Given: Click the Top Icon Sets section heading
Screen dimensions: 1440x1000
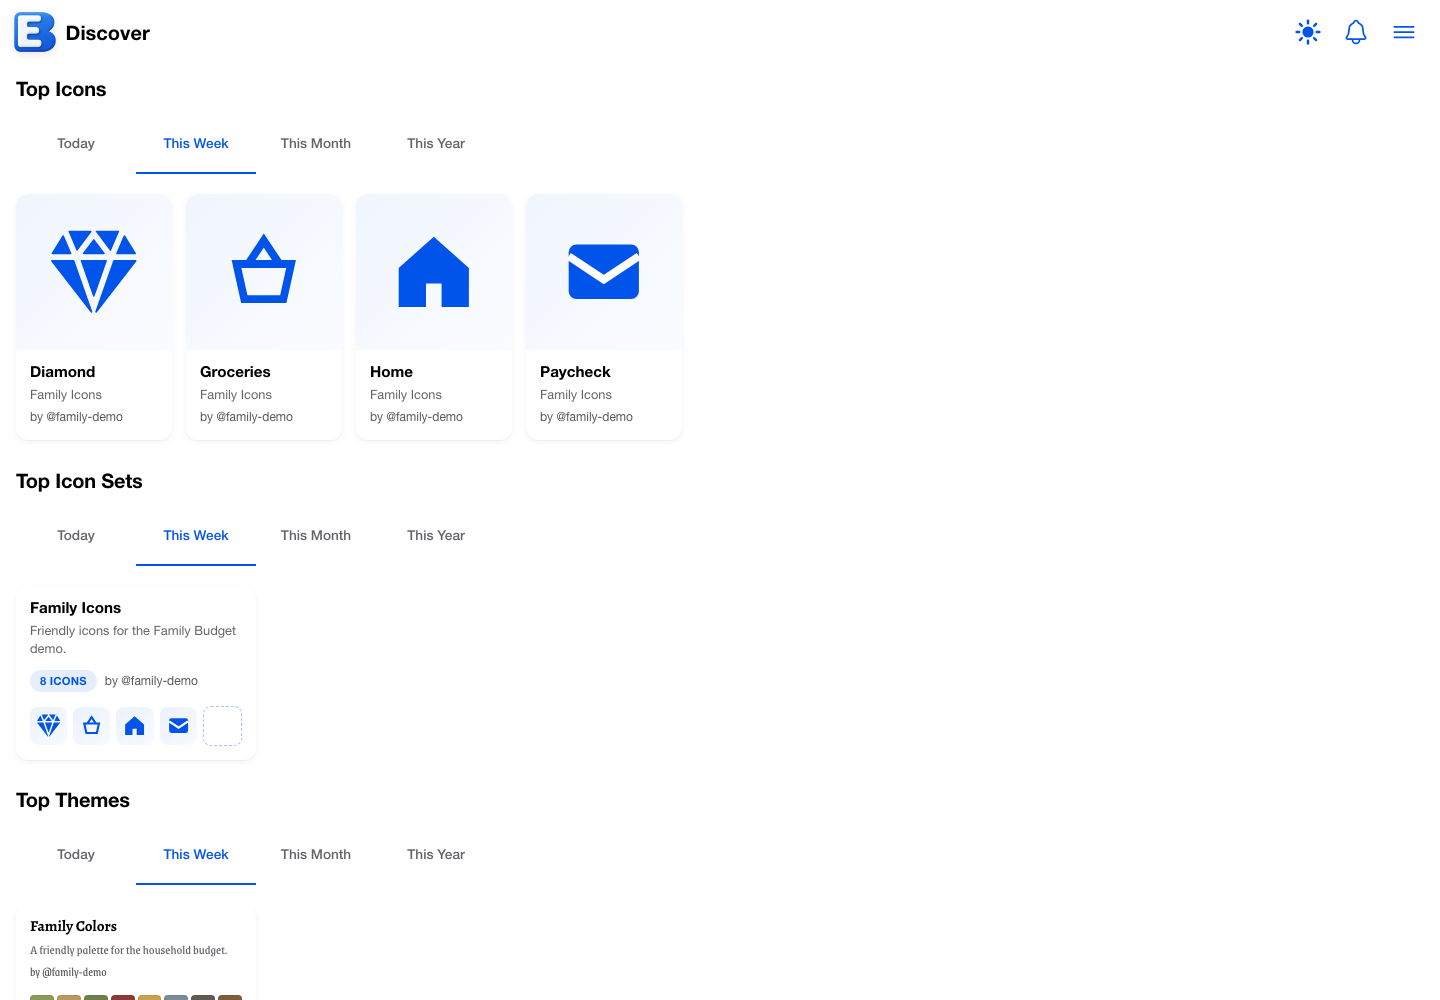Looking at the screenshot, I should click(79, 482).
